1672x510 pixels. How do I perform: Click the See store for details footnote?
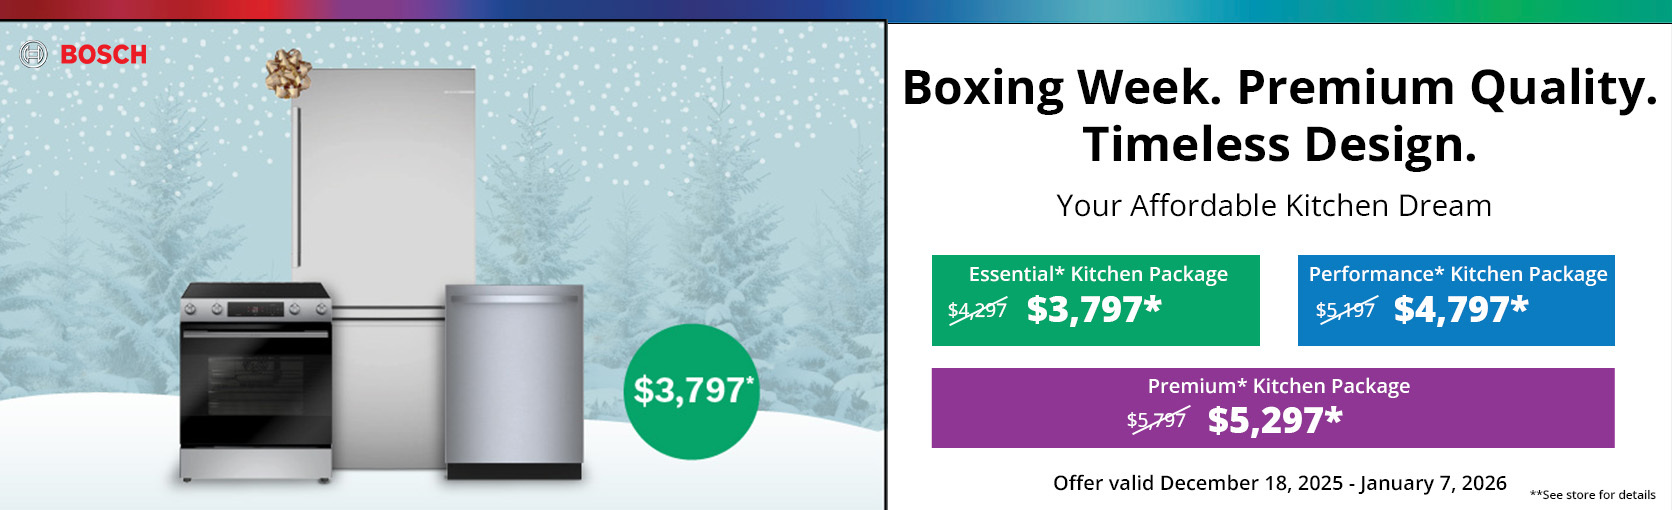(x=1592, y=495)
